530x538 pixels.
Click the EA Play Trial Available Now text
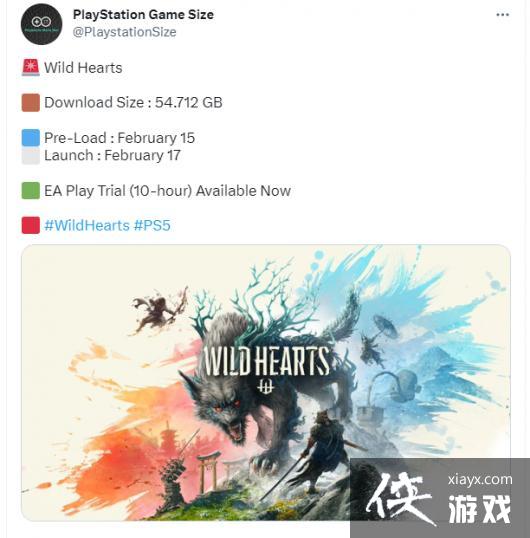(167, 191)
